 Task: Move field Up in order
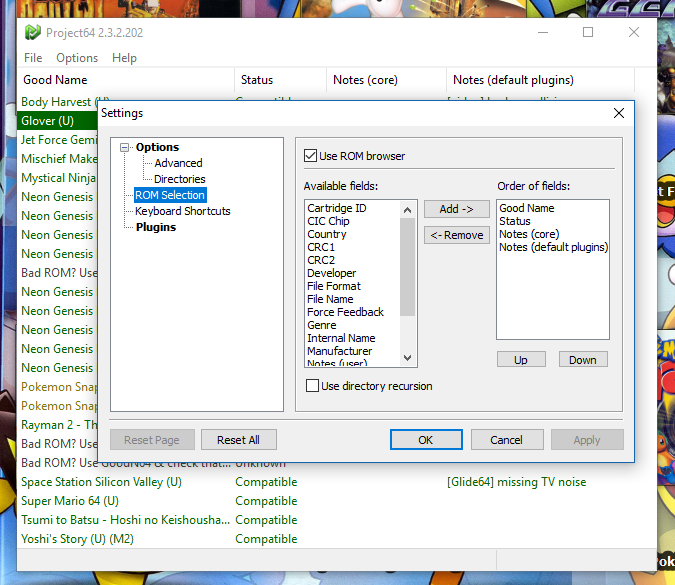(x=521, y=359)
